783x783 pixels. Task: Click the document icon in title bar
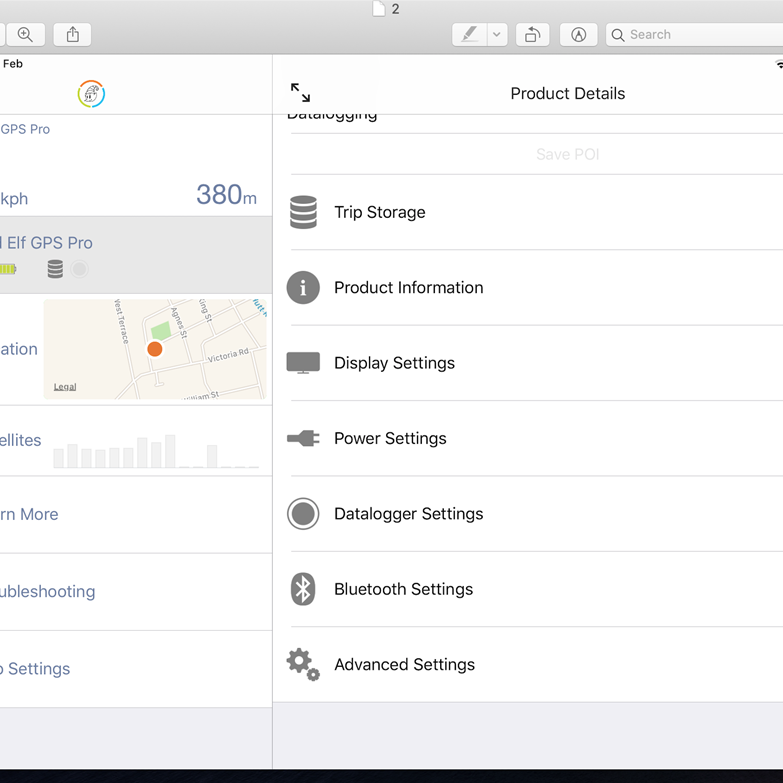(x=379, y=8)
